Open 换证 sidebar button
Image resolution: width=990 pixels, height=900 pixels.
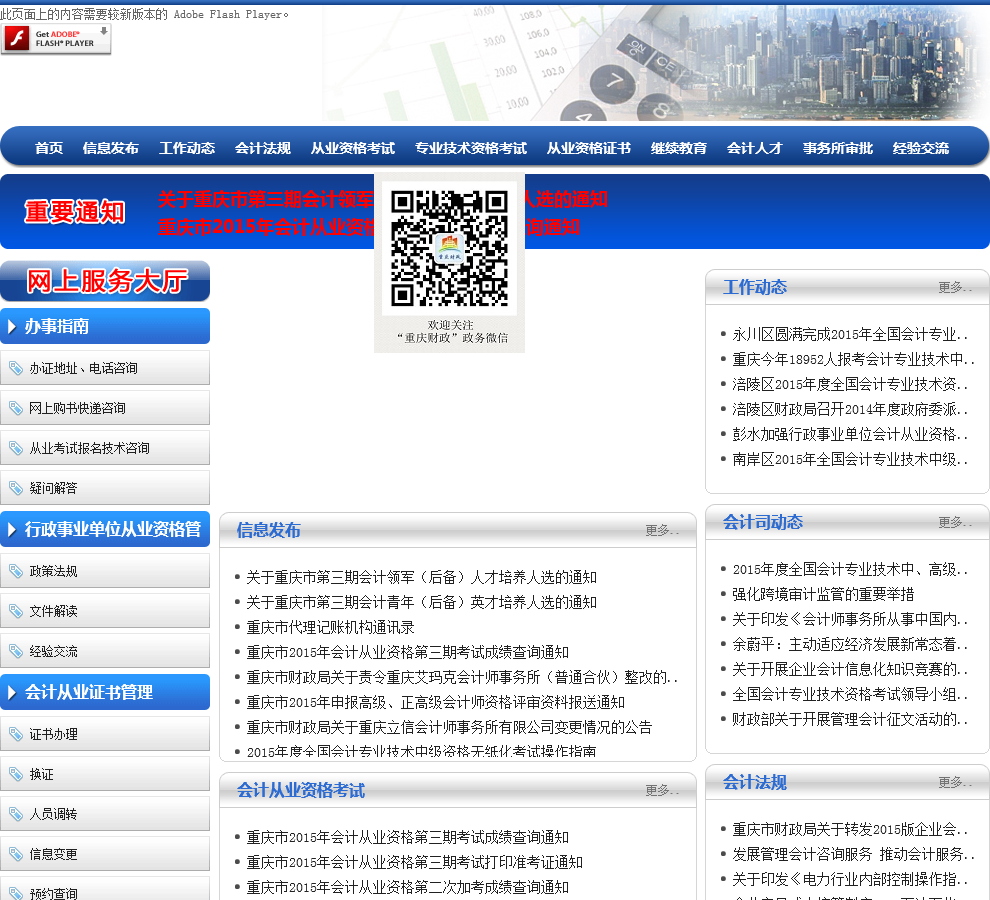pyautogui.click(x=105, y=774)
